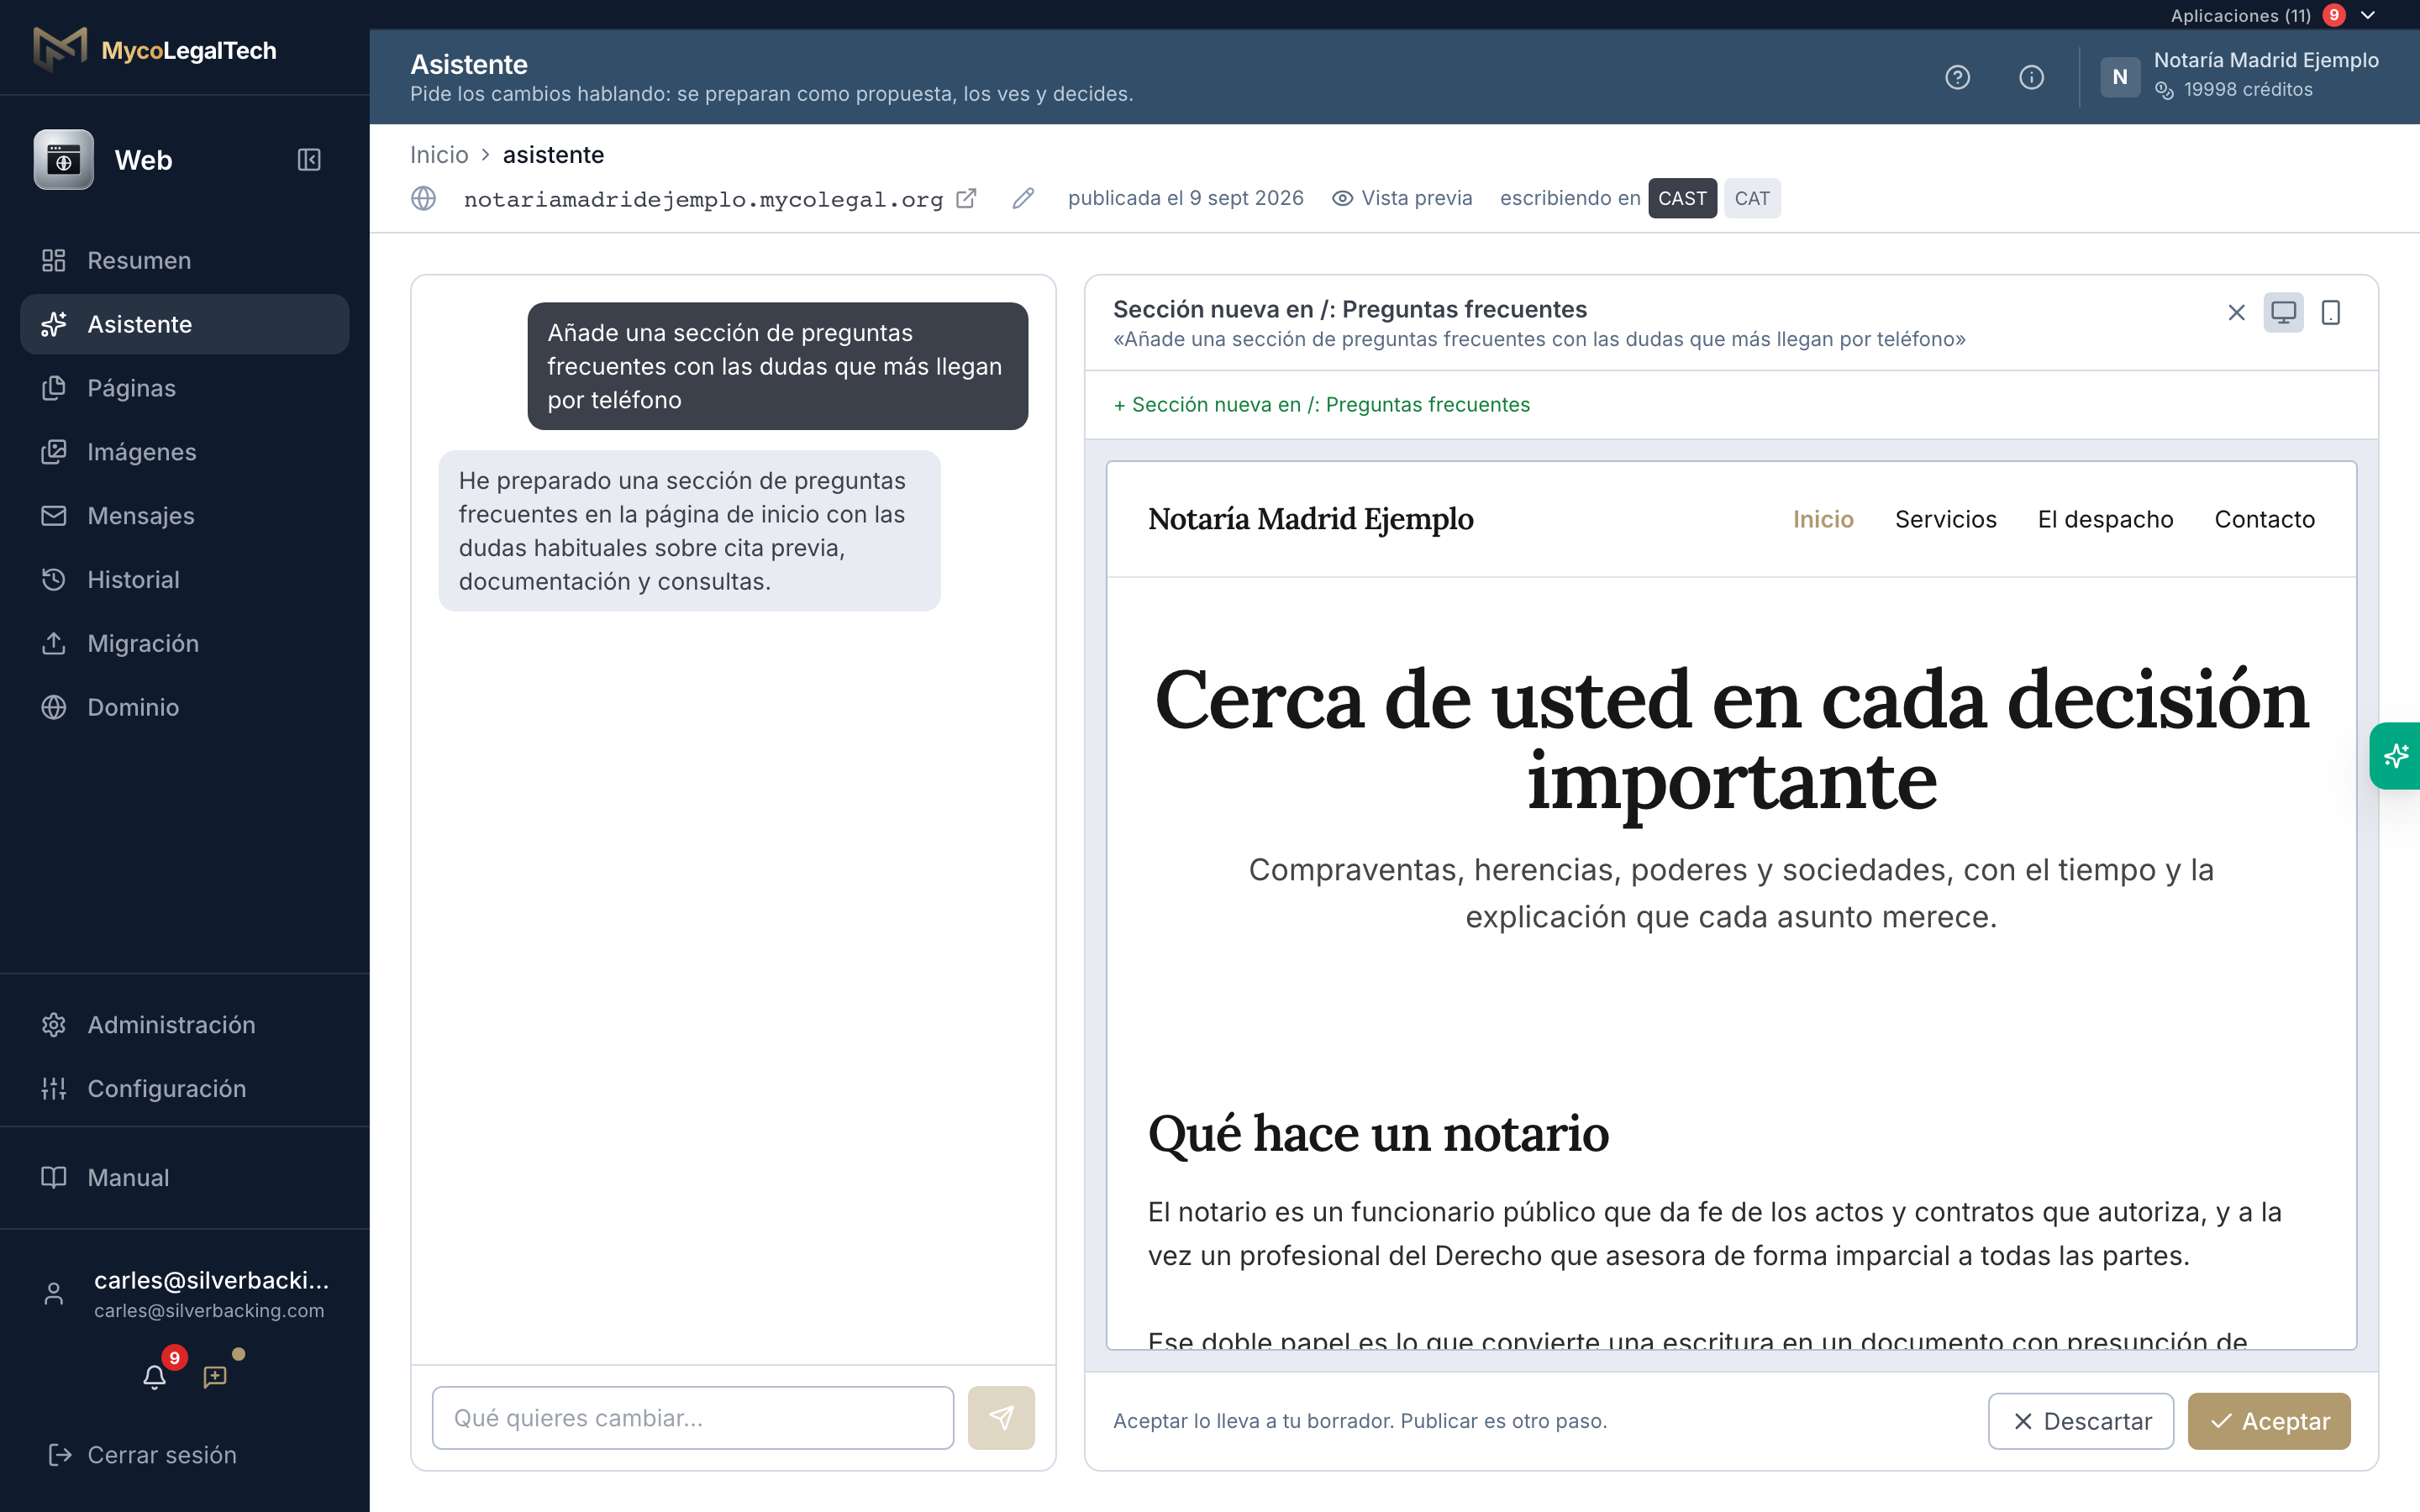The image size is (2420, 1512).
Task: Close the proposal preview with X
Action: click(2237, 313)
